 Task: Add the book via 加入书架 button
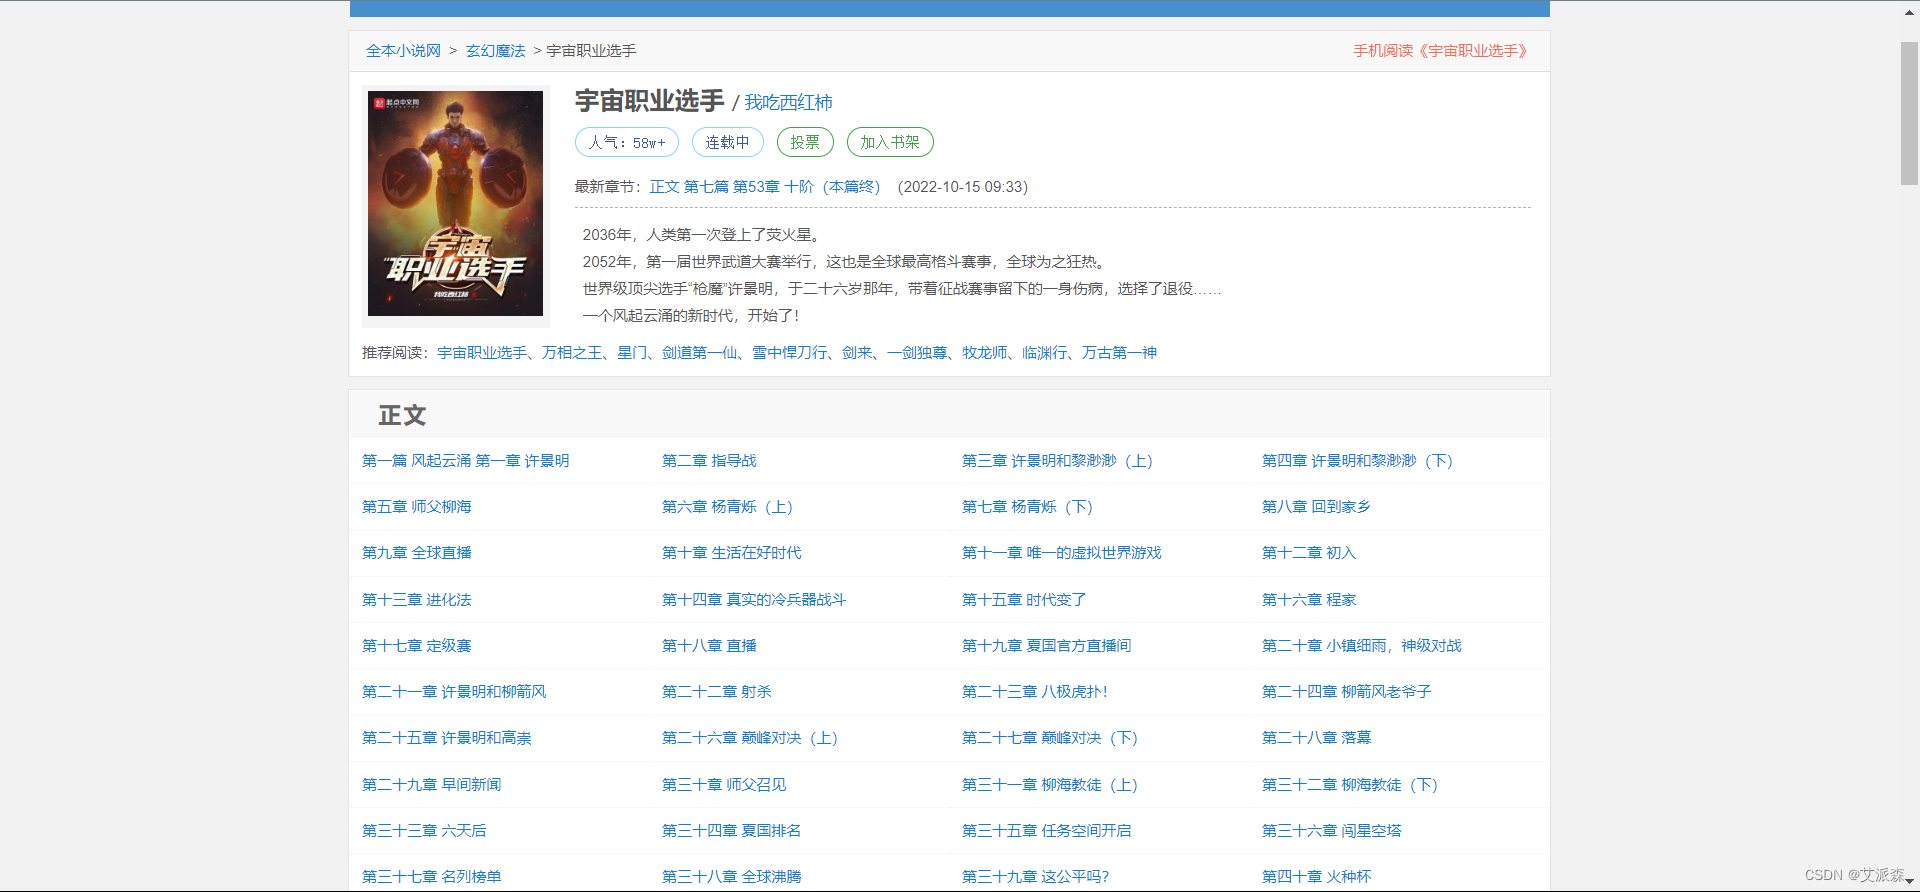pos(889,142)
